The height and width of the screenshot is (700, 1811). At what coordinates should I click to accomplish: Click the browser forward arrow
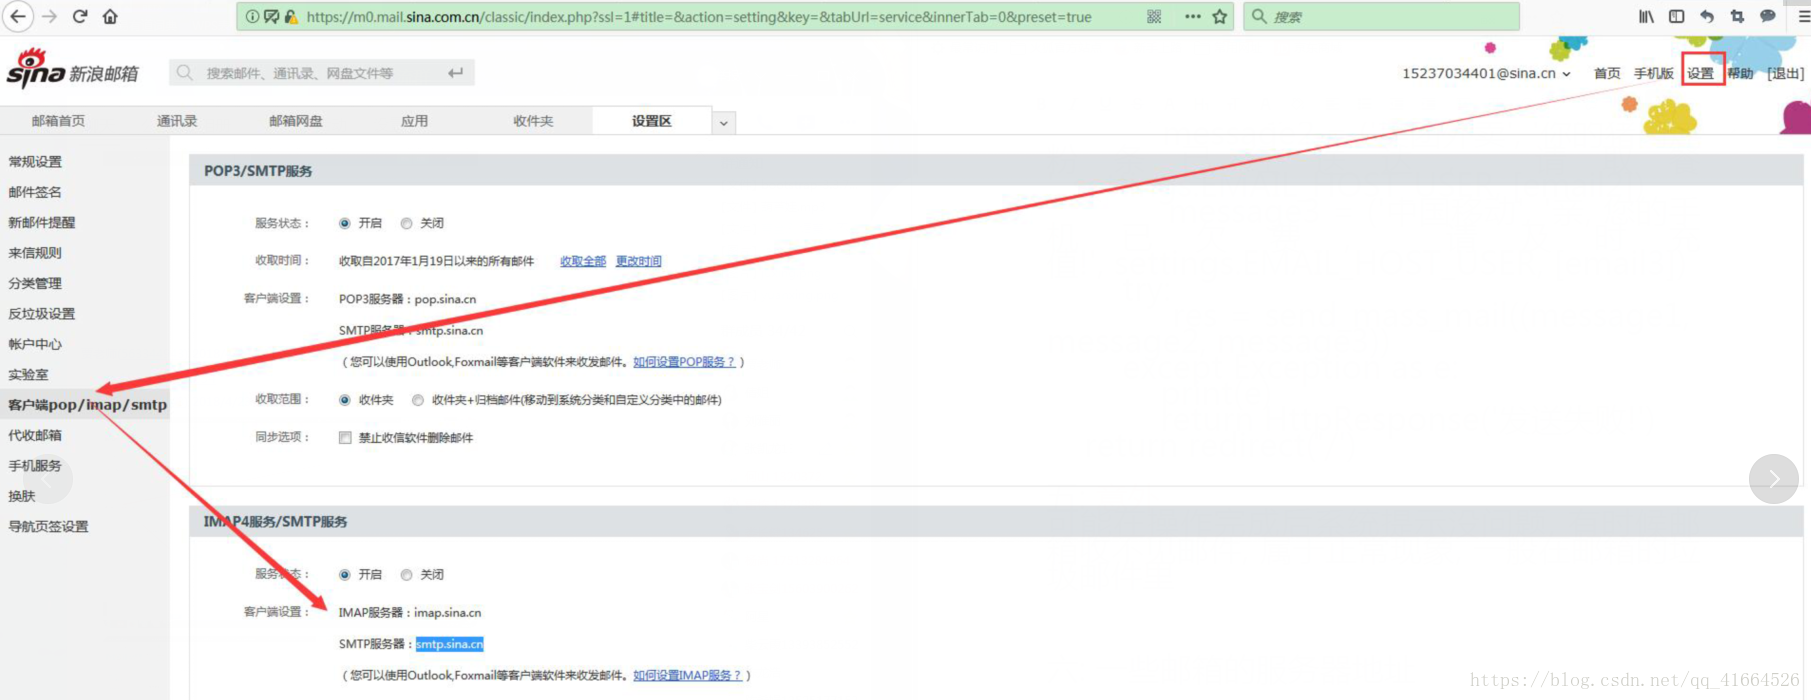[50, 16]
